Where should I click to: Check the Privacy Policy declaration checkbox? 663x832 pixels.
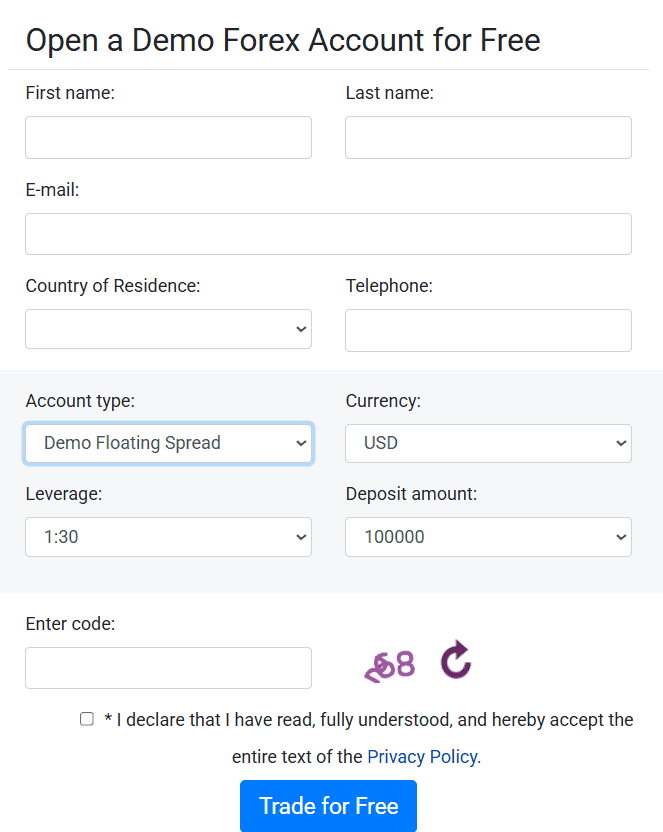tap(87, 718)
